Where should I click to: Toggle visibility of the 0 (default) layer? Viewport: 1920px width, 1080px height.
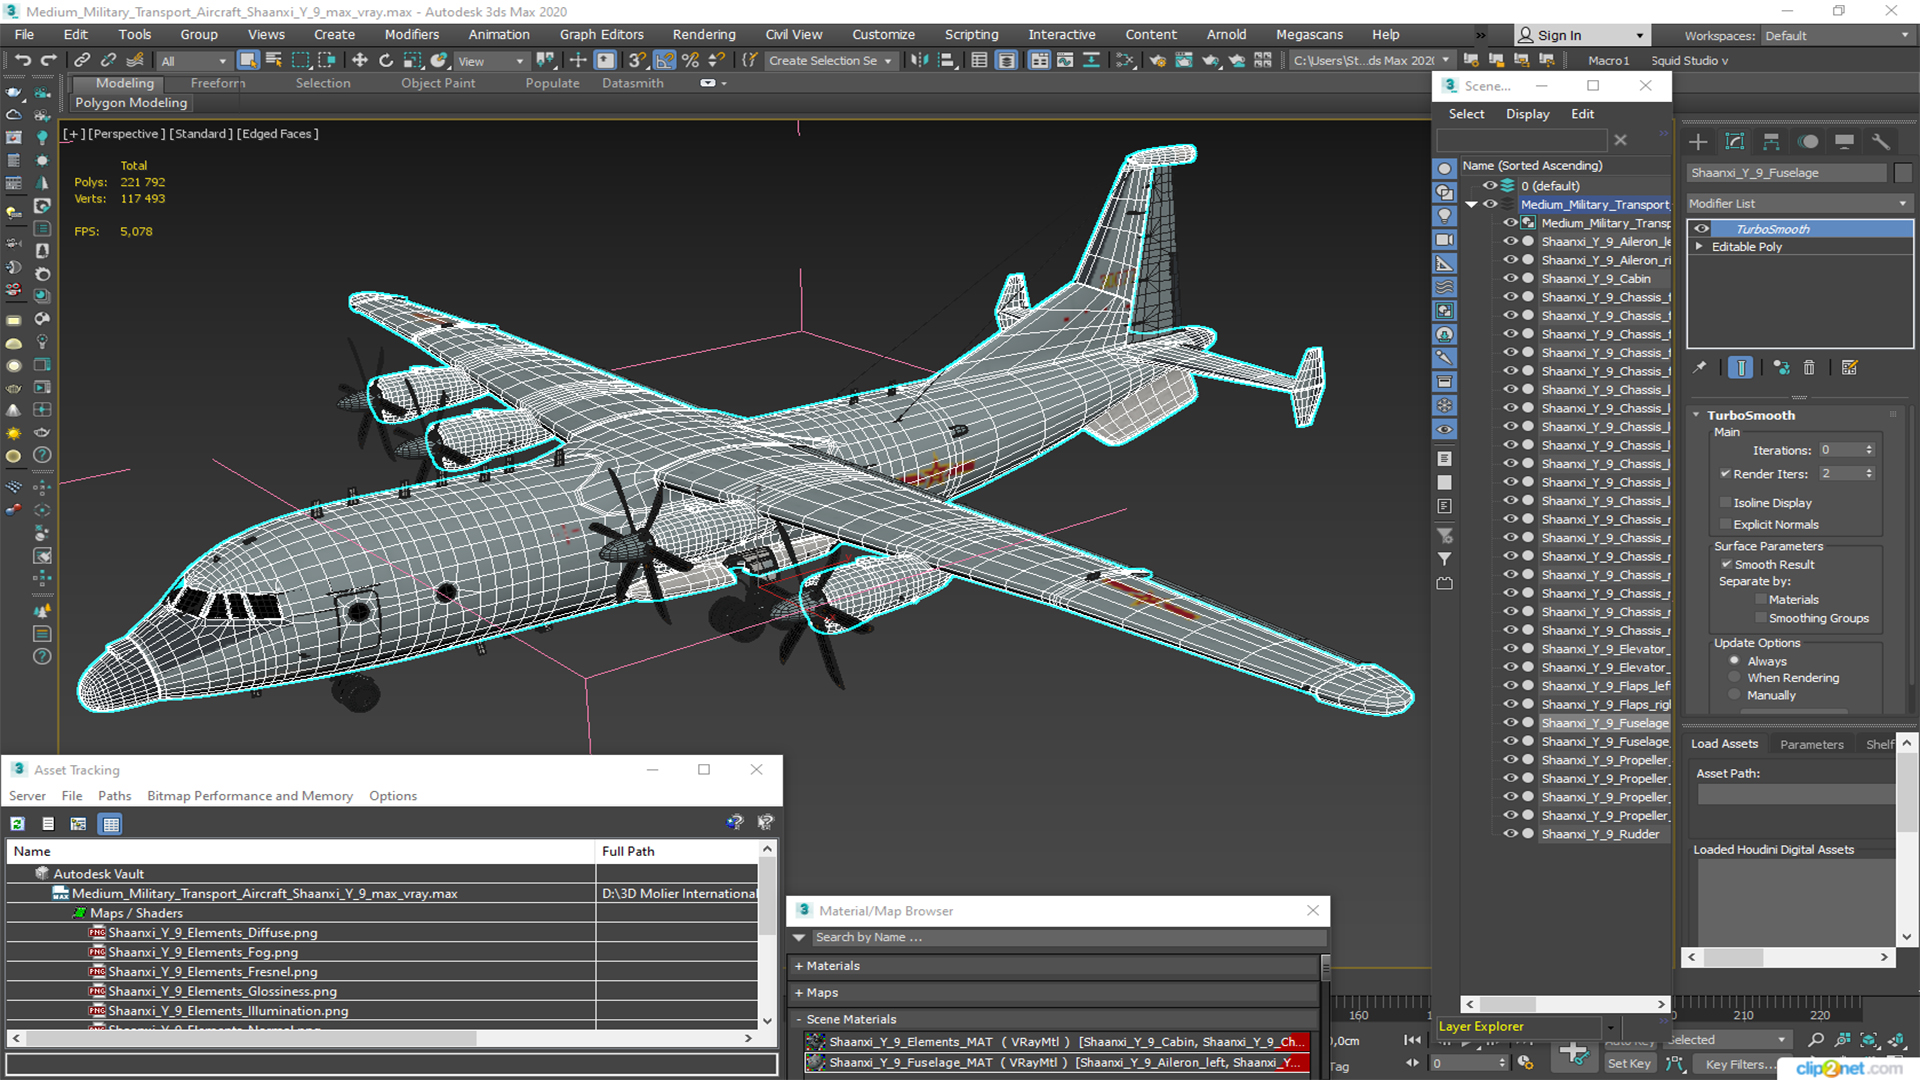[1490, 186]
